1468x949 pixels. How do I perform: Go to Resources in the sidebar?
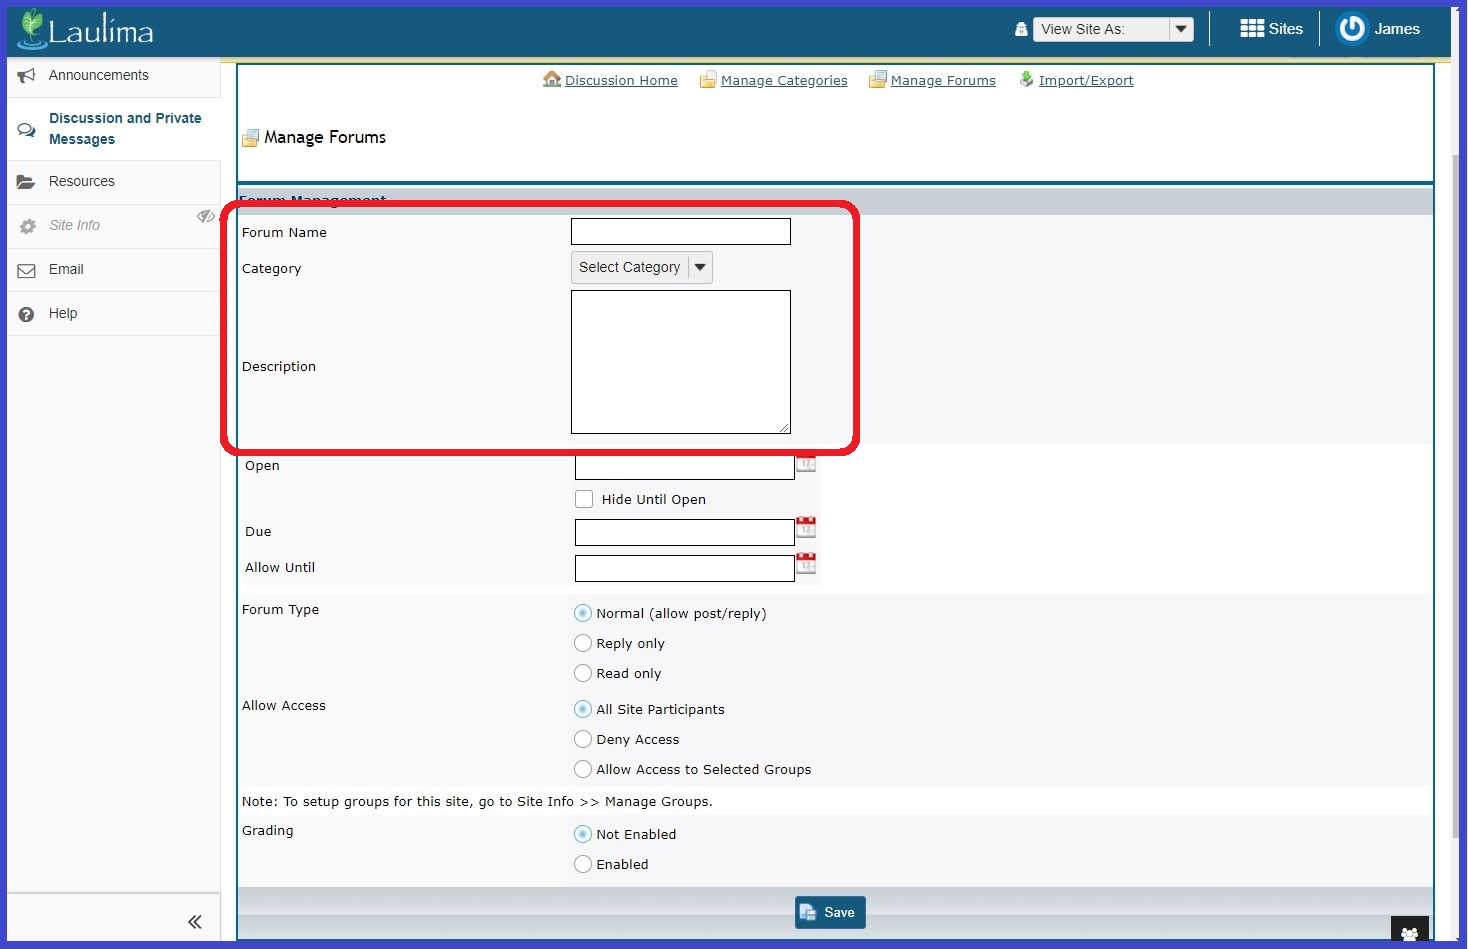click(x=82, y=181)
